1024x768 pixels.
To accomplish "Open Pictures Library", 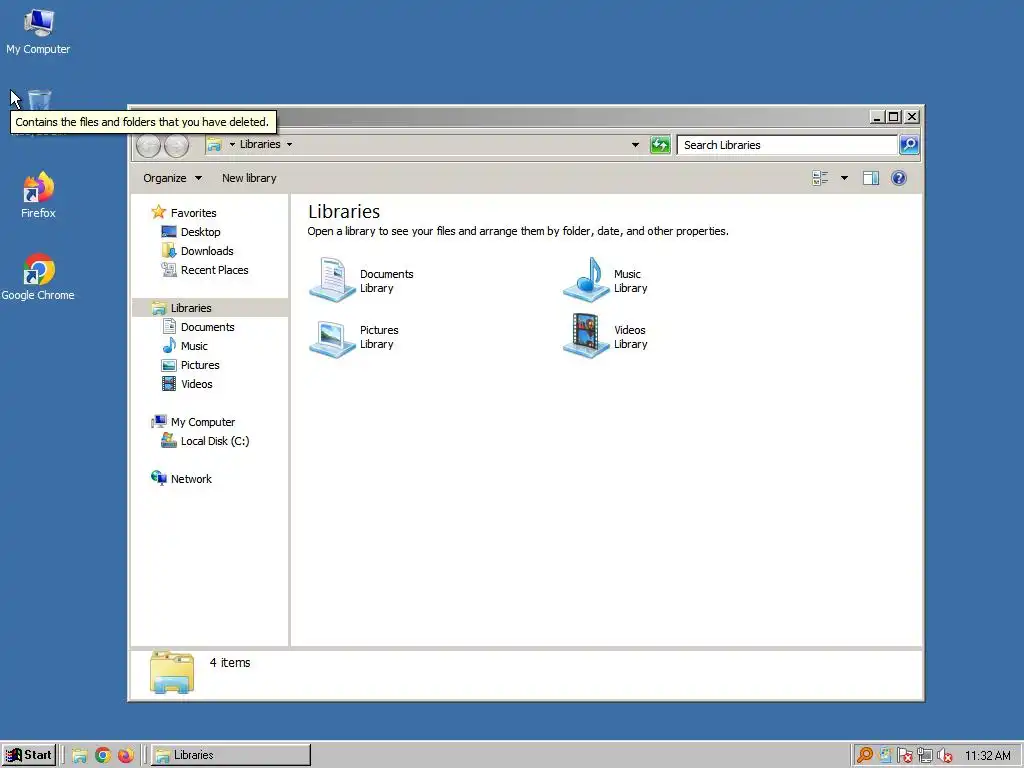I will 354,337.
